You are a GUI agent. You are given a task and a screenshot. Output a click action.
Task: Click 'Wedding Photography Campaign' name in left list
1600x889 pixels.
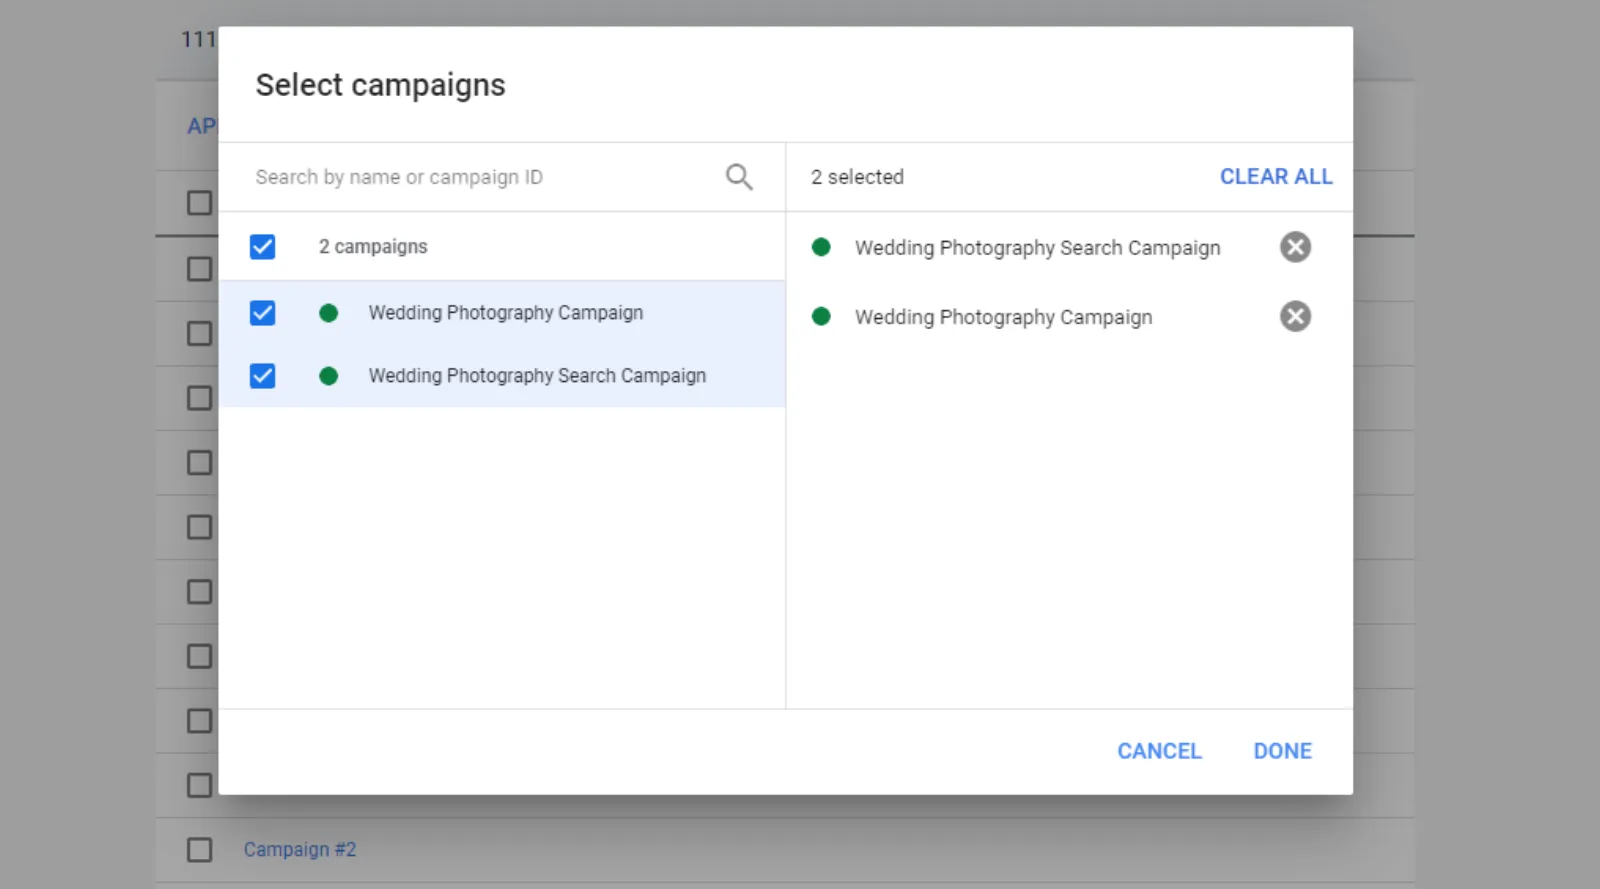point(506,313)
